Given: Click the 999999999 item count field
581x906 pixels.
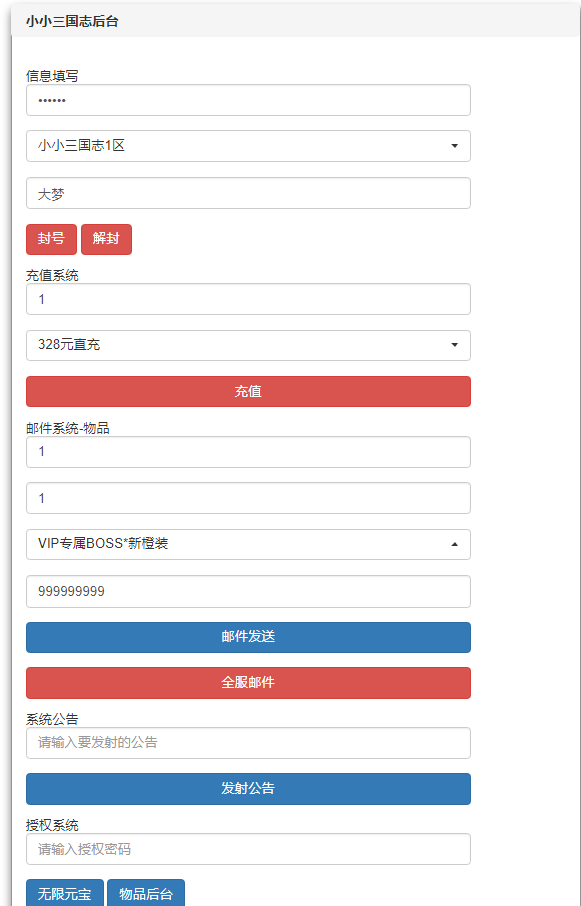Looking at the screenshot, I should coord(247,591).
